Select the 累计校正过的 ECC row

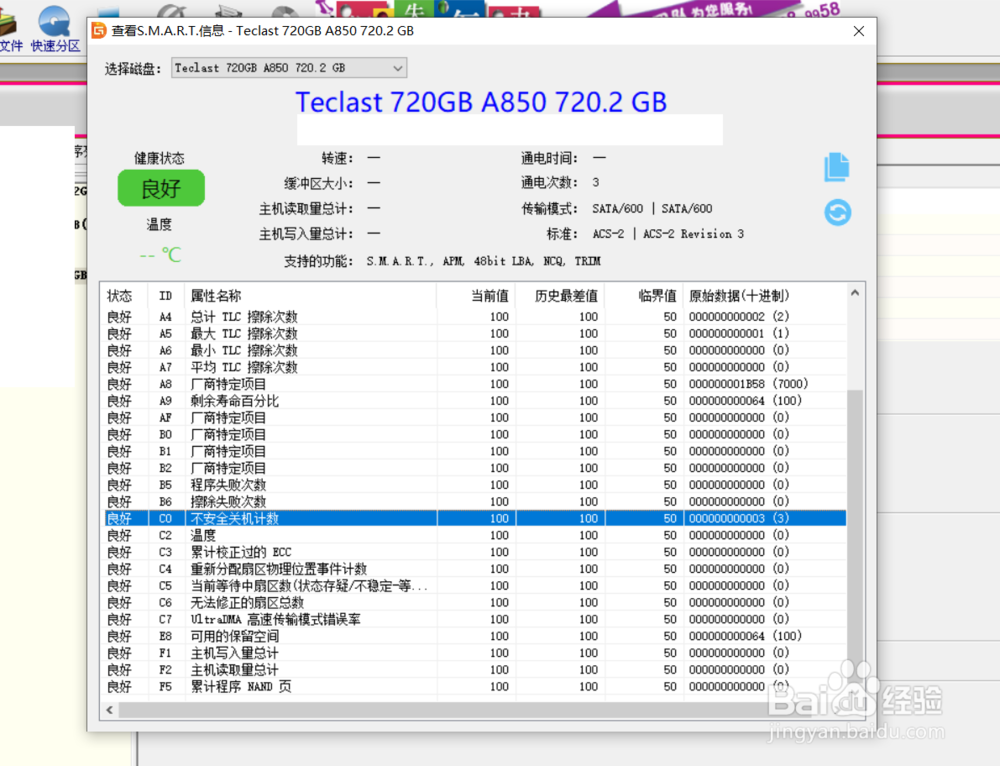(475, 552)
